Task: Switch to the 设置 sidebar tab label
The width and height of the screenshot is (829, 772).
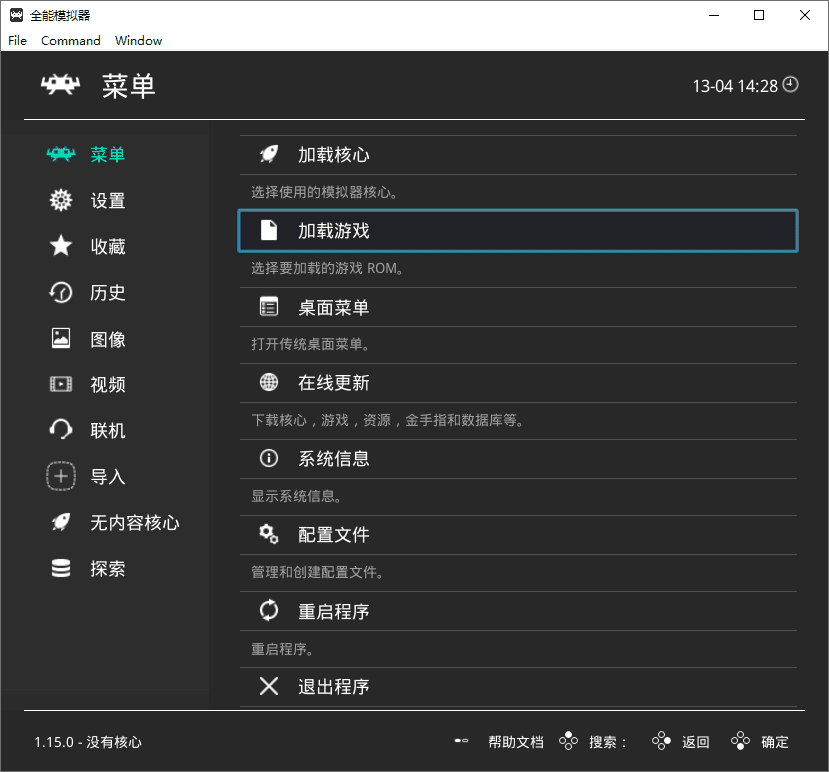Action: coord(108,200)
